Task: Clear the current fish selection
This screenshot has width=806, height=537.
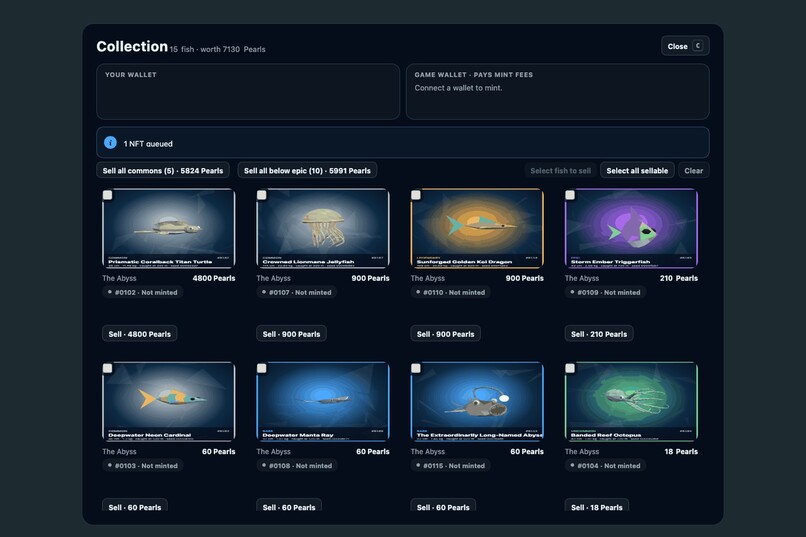Action: tap(693, 171)
